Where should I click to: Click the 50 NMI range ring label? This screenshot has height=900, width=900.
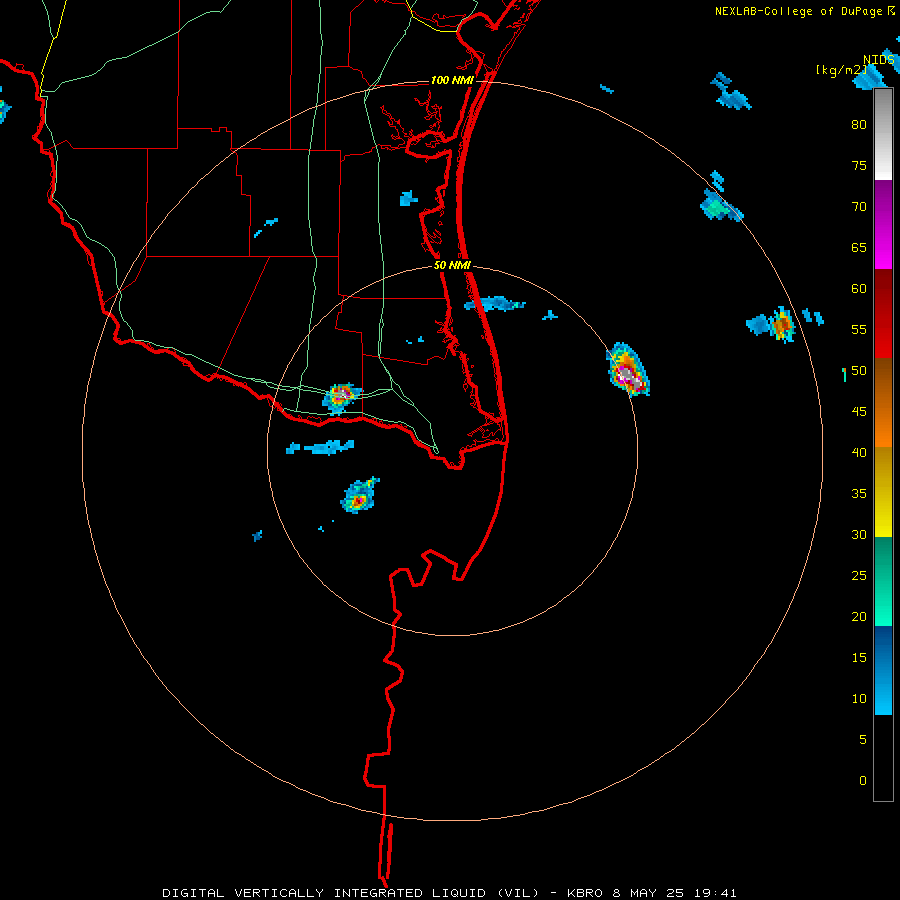click(452, 265)
